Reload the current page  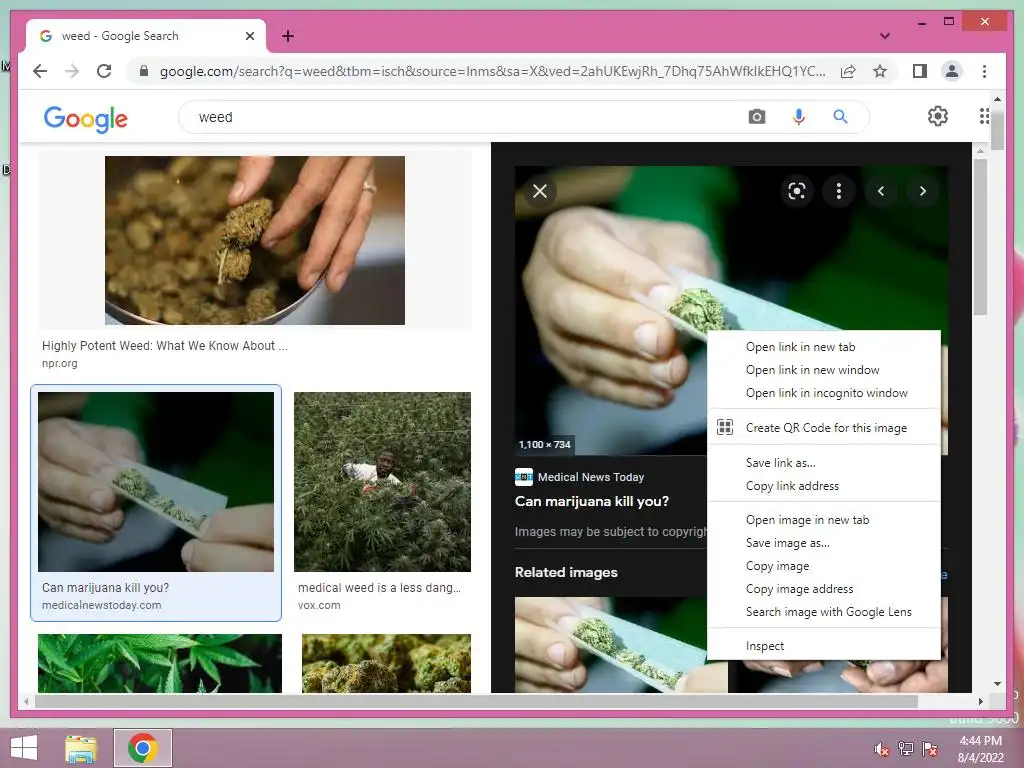(104, 71)
